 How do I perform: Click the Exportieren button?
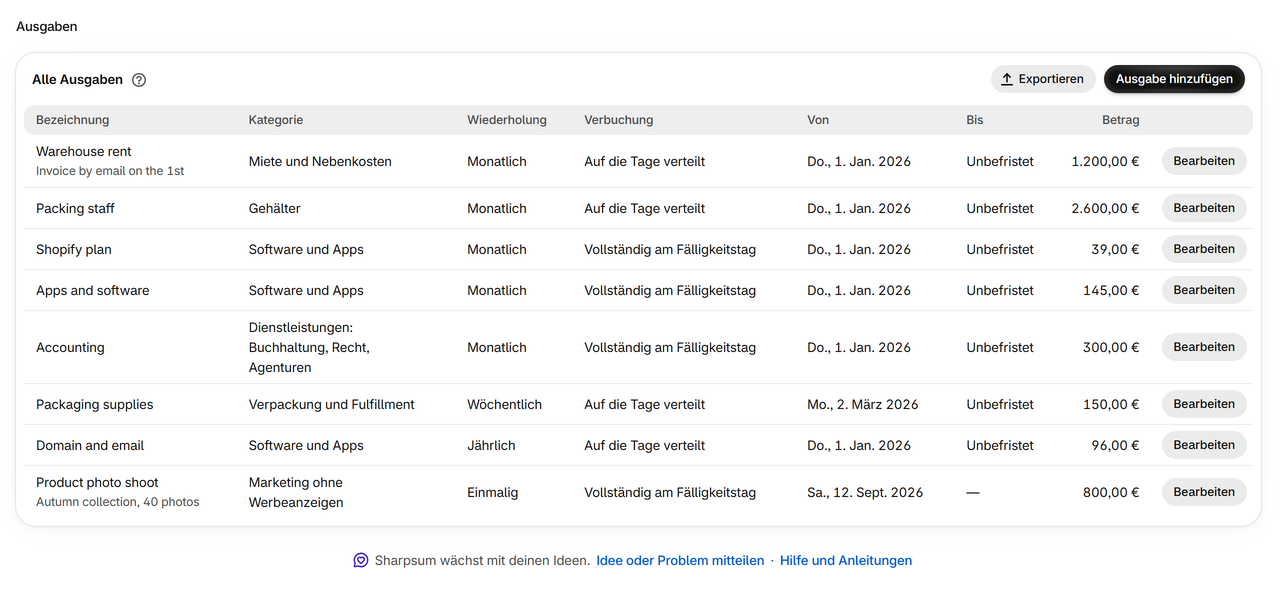click(1043, 79)
